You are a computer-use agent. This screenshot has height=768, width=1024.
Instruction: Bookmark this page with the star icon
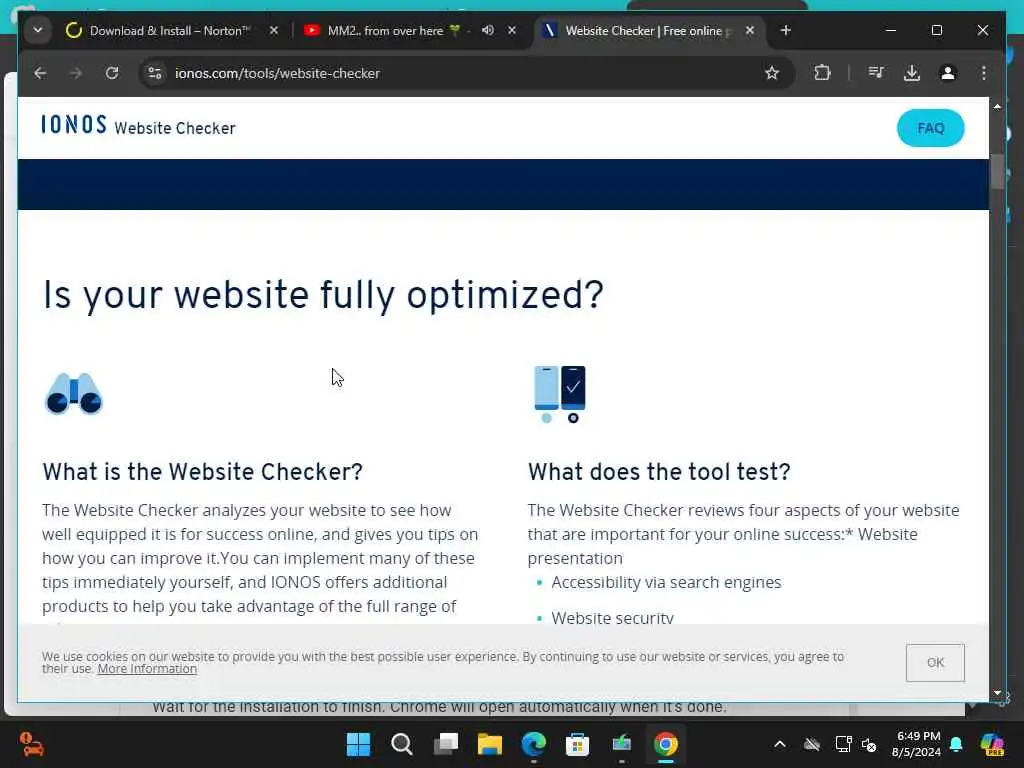click(772, 73)
